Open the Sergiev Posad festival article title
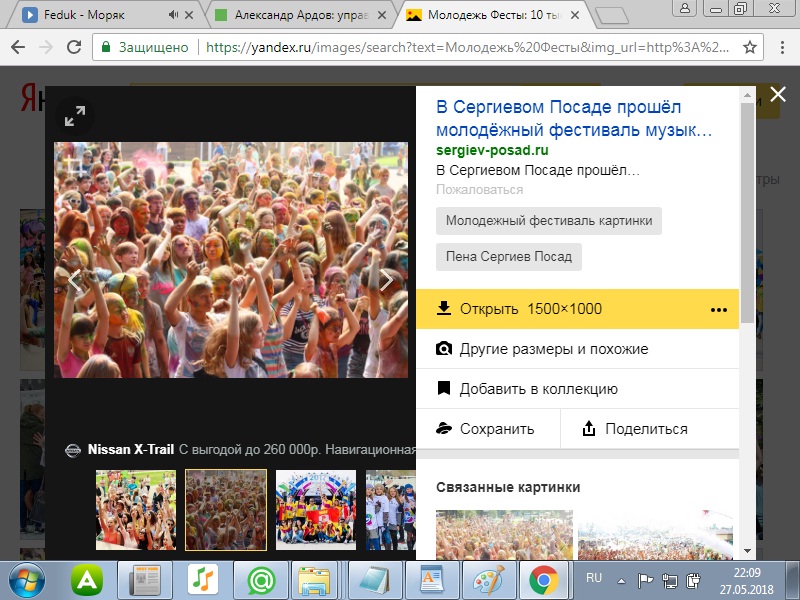 point(574,118)
